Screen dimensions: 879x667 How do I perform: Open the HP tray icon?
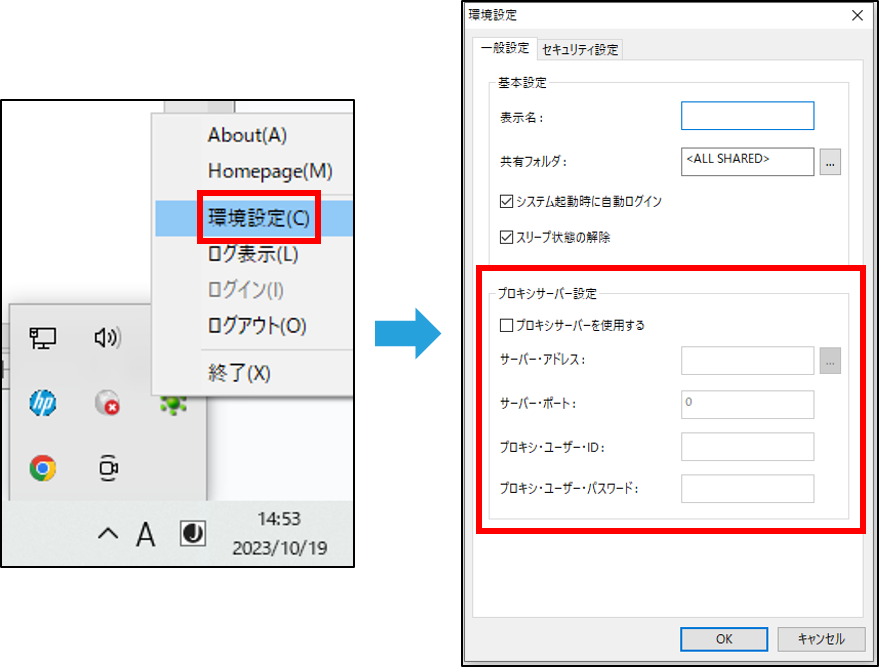pos(43,402)
